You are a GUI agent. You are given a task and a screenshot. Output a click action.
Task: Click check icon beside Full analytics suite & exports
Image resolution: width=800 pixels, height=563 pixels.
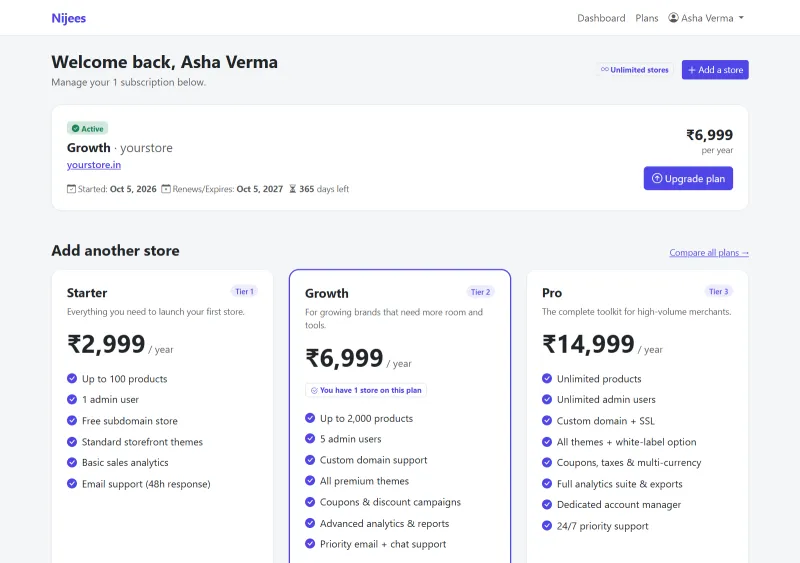tap(547, 483)
